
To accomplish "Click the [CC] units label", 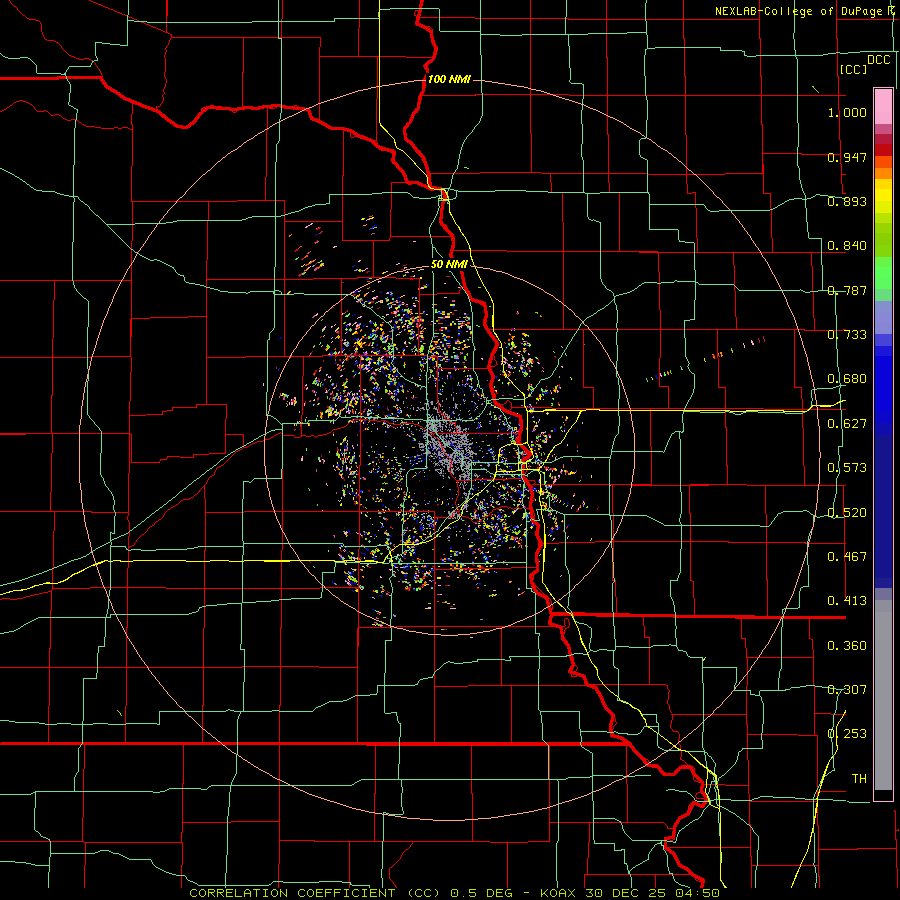I will [x=853, y=69].
